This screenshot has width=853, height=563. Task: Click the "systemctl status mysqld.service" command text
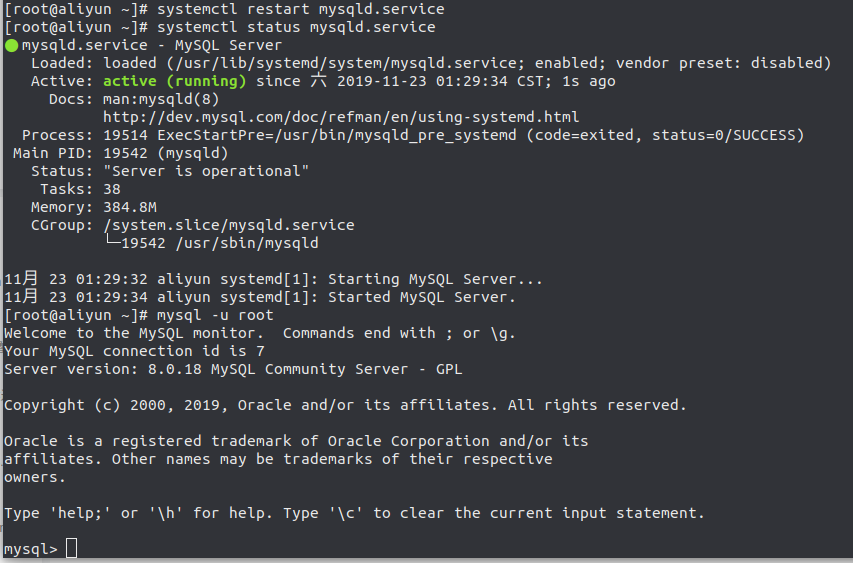click(x=296, y=27)
